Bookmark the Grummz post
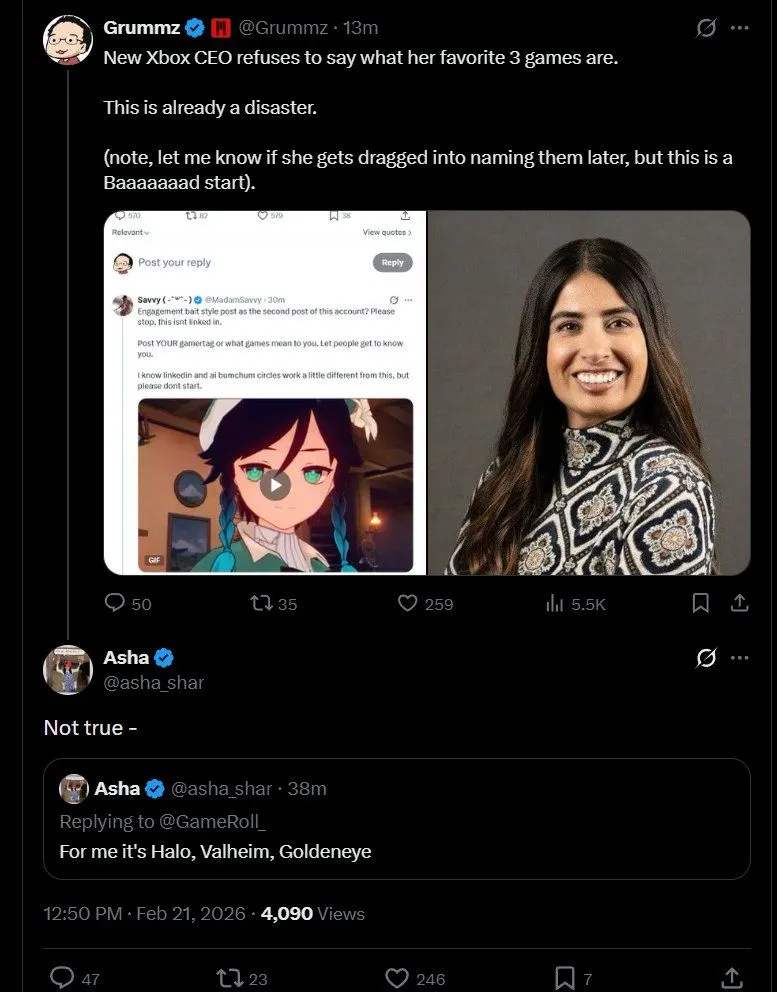This screenshot has height=992, width=777. point(701,603)
